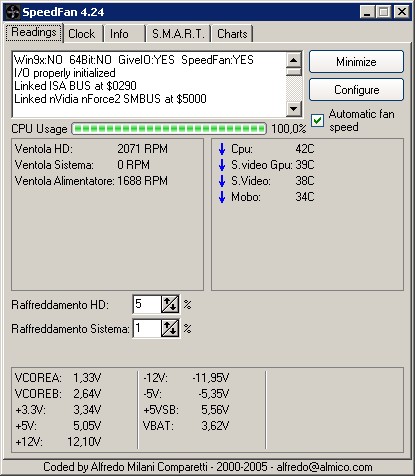Click the 'I/O properly initialized' log line
This screenshot has height=476, width=415.
coord(65,73)
